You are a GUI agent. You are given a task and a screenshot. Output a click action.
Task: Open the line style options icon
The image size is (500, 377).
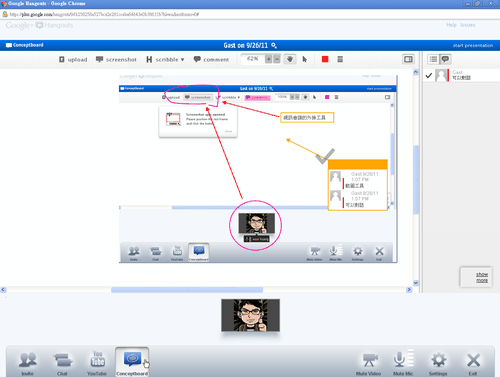[x=340, y=59]
